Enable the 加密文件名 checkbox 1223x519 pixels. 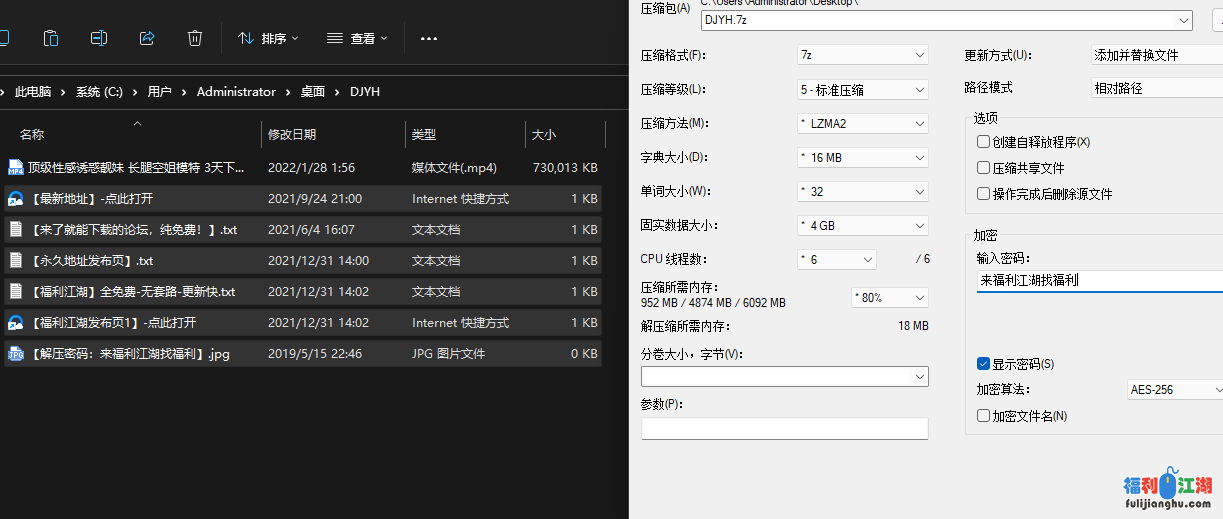point(984,416)
